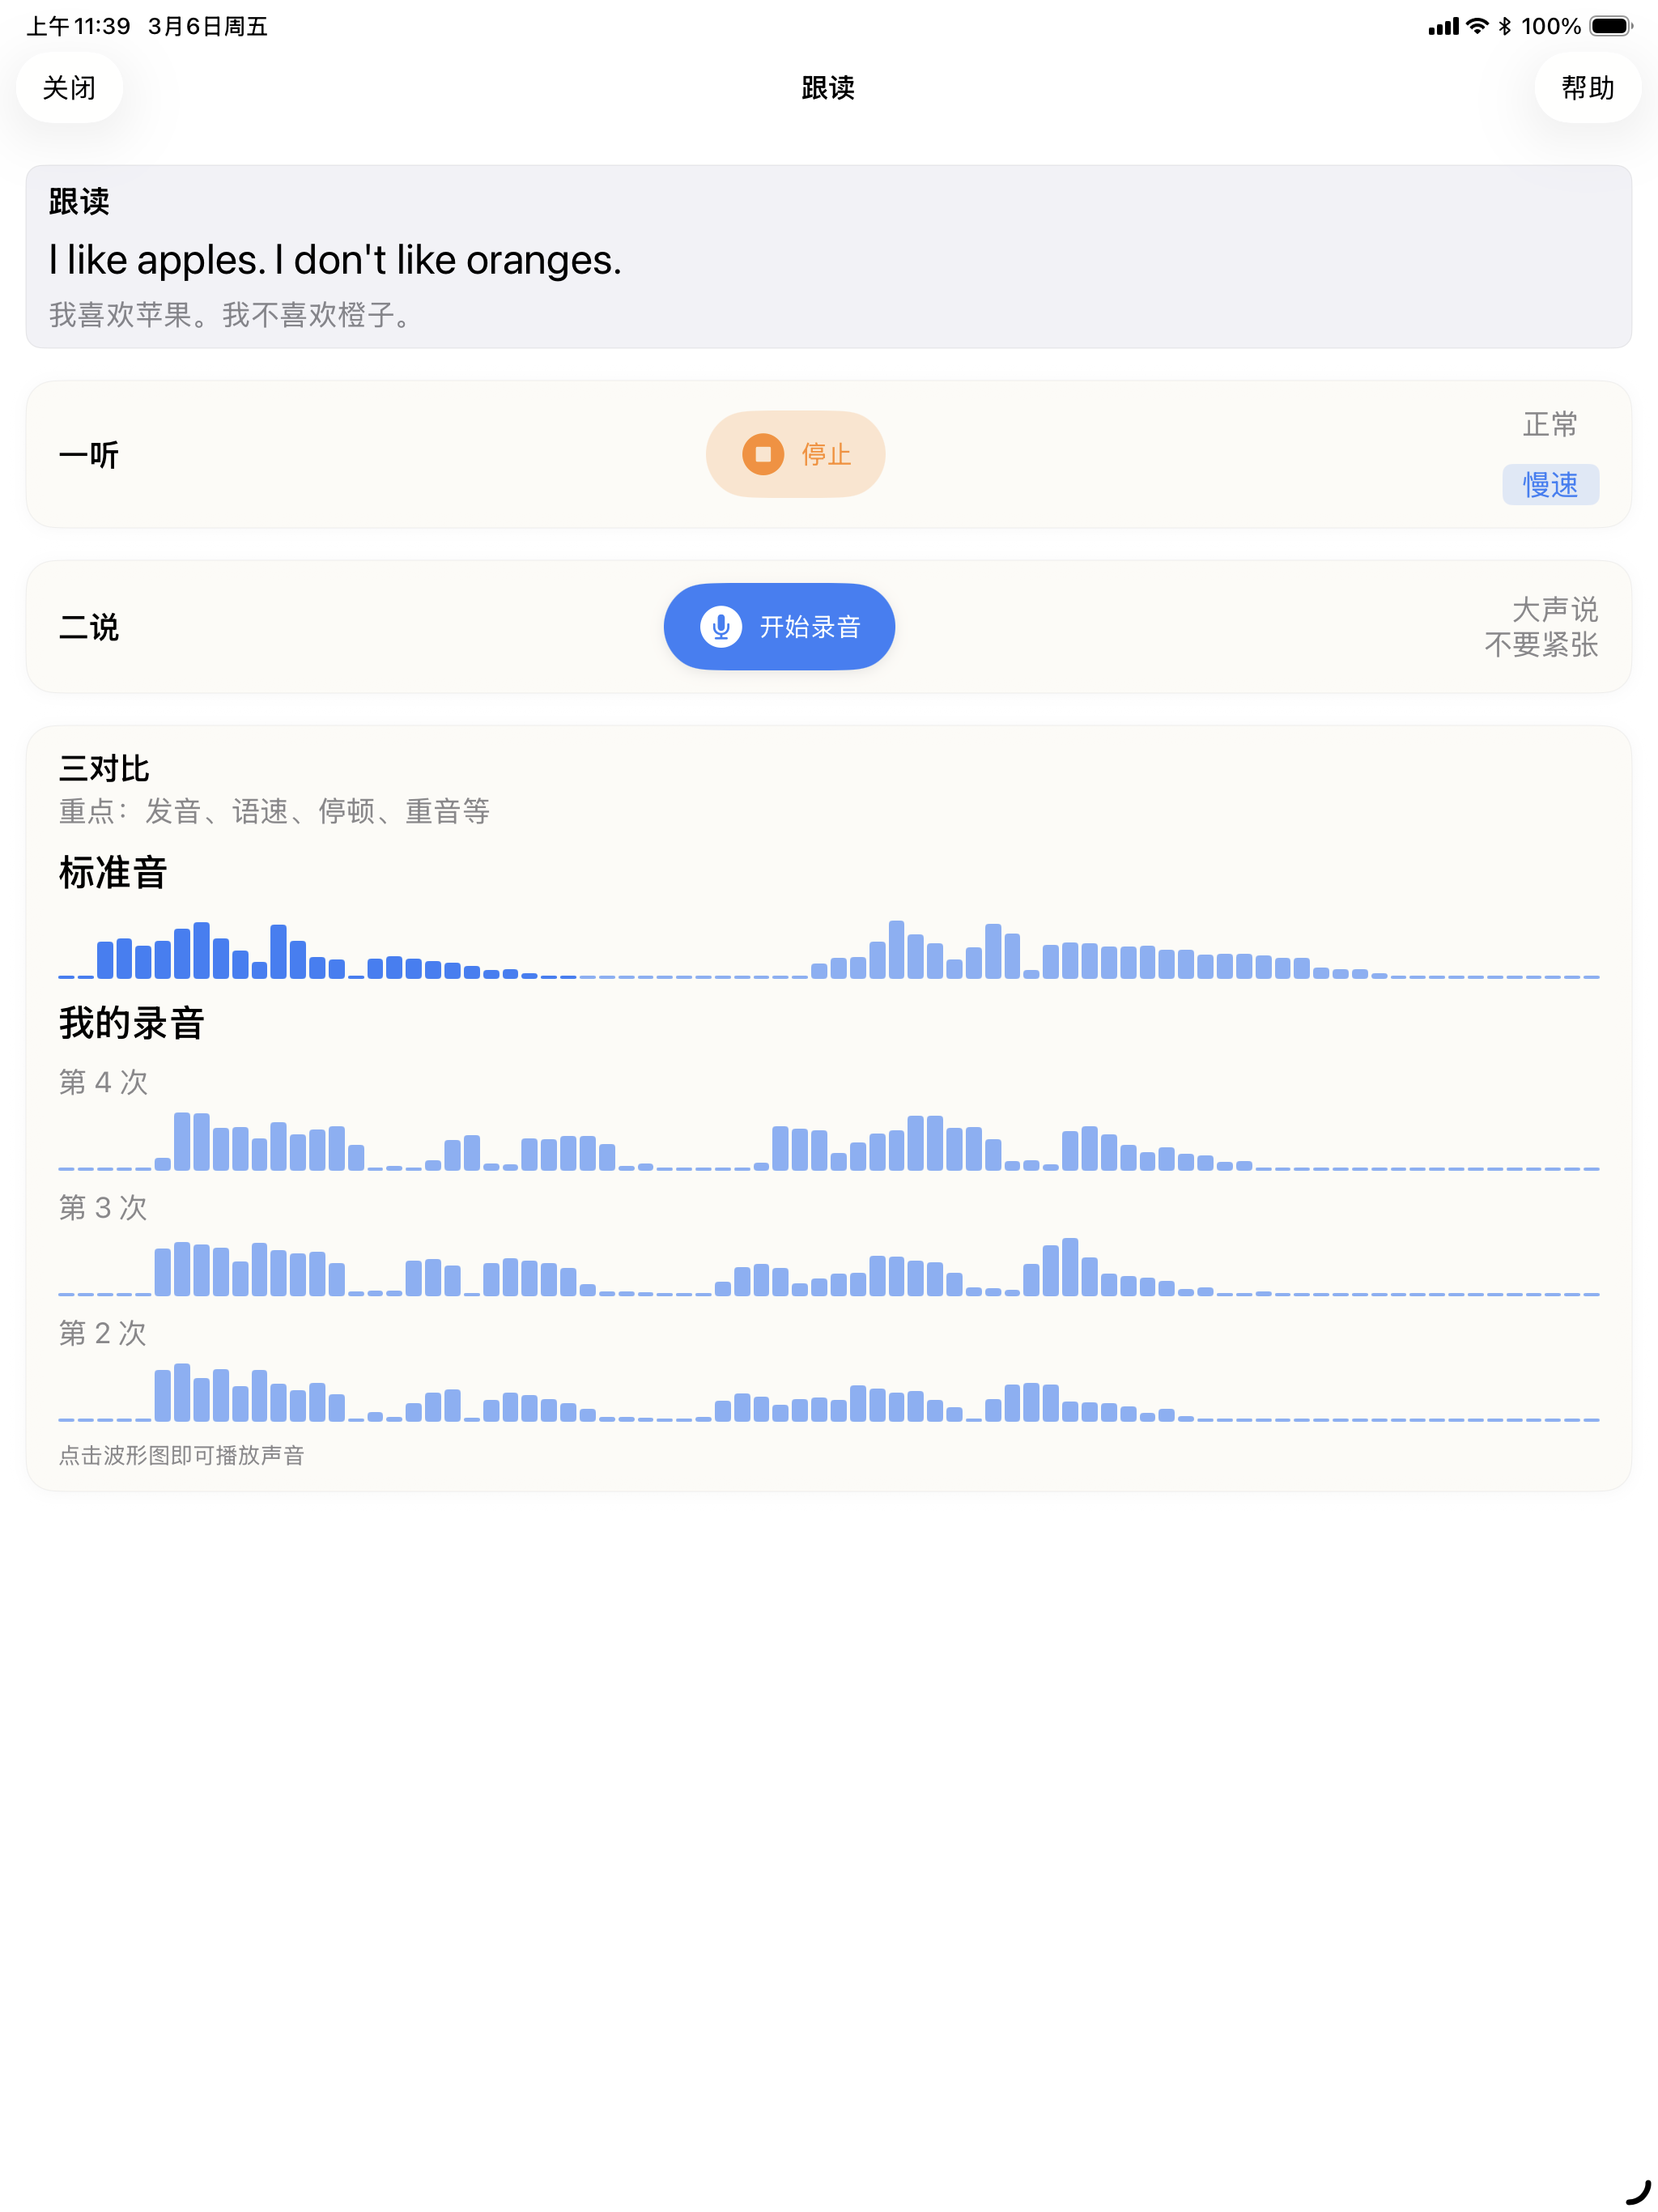Tap the cellular signal bars icon
Viewport: 1658px width, 2212px height.
[1443, 26]
